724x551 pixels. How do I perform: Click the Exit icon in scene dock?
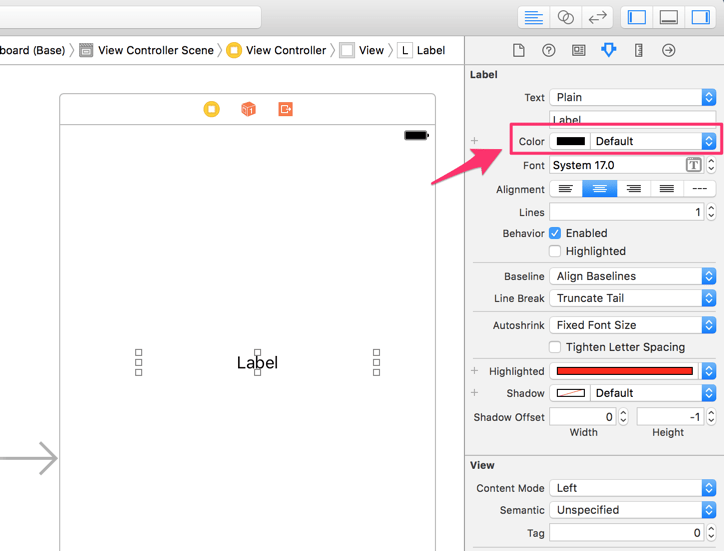coord(285,109)
